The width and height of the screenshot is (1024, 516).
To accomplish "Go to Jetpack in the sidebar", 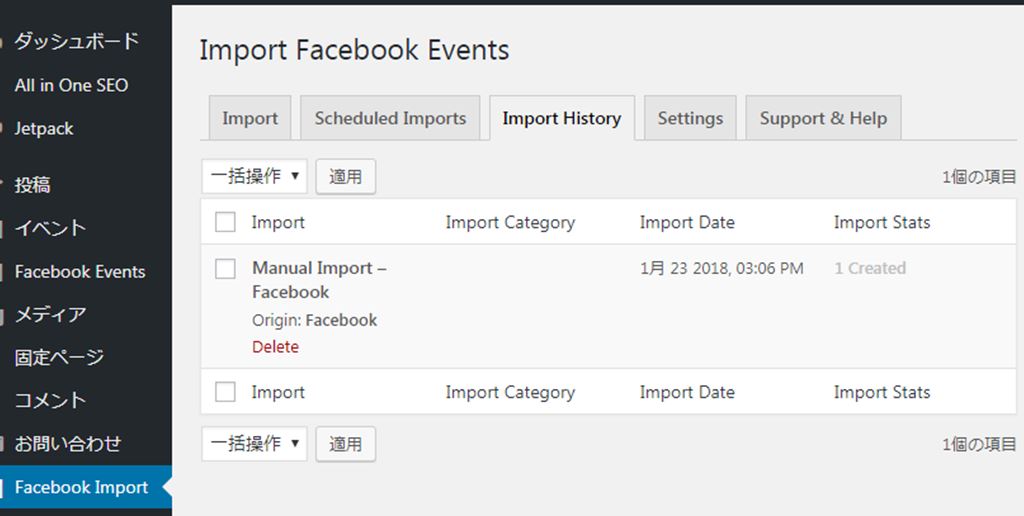I will click(44, 129).
